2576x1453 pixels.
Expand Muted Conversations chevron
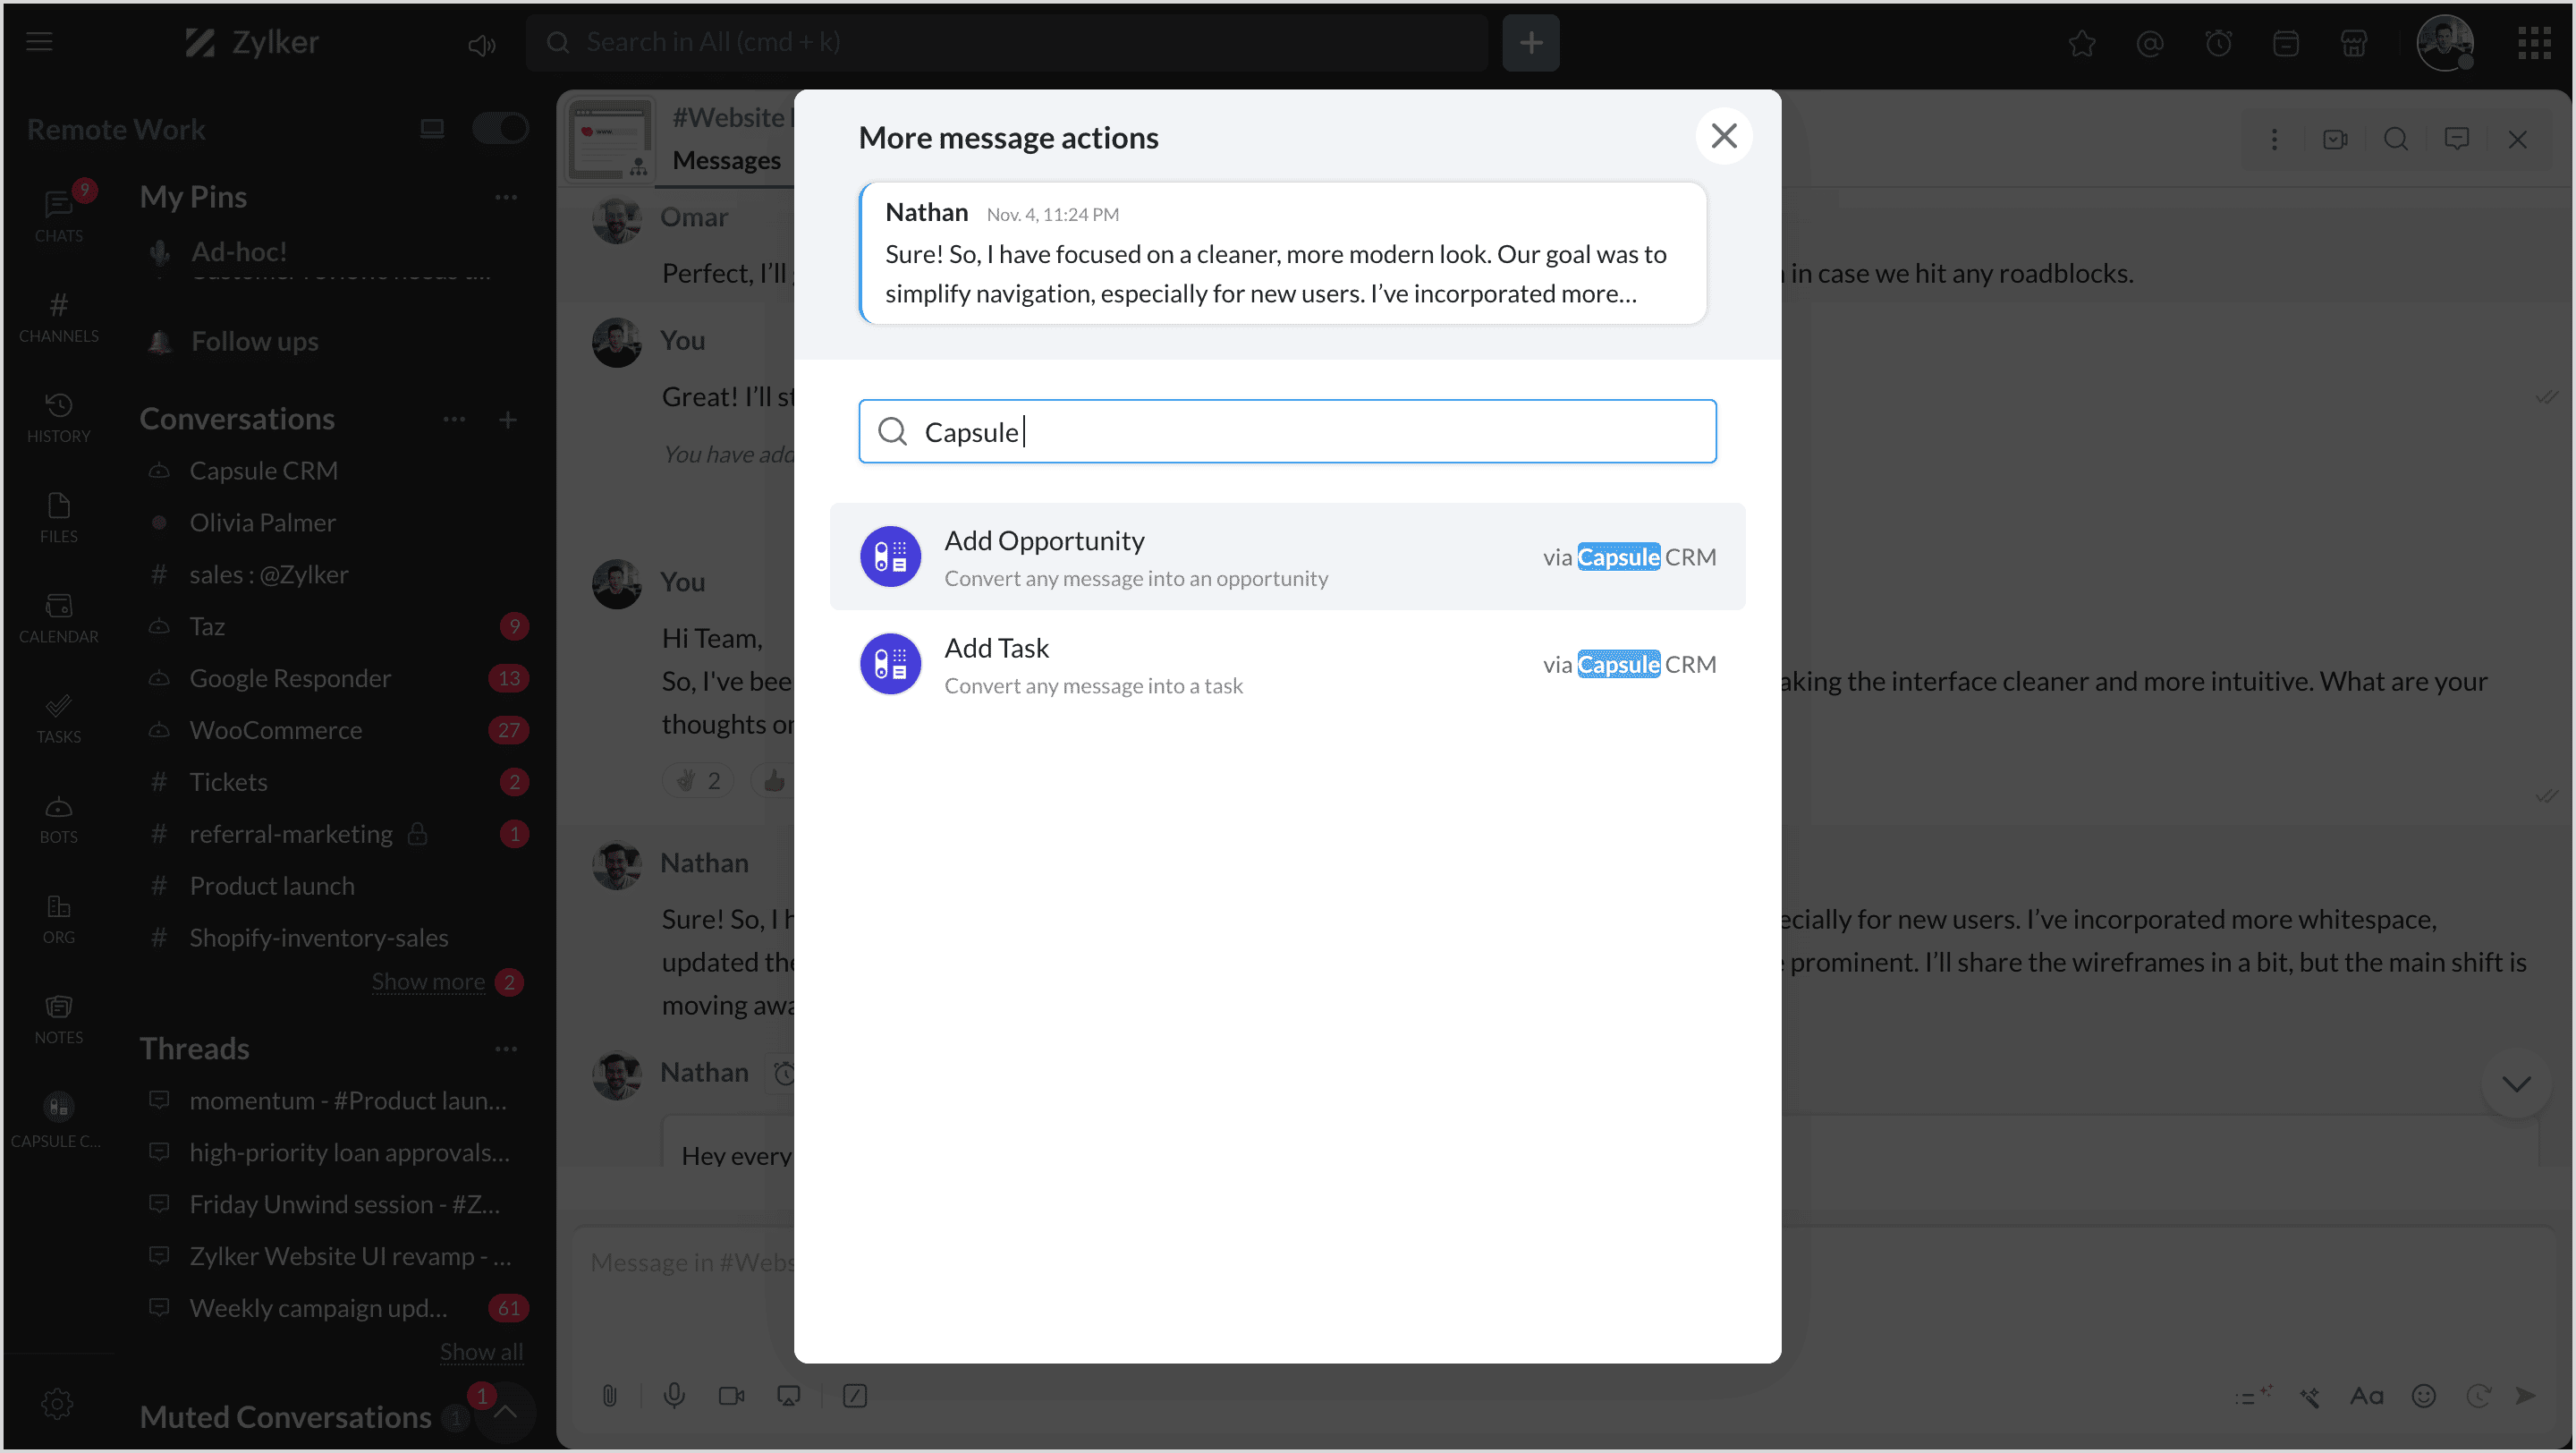506,1411
